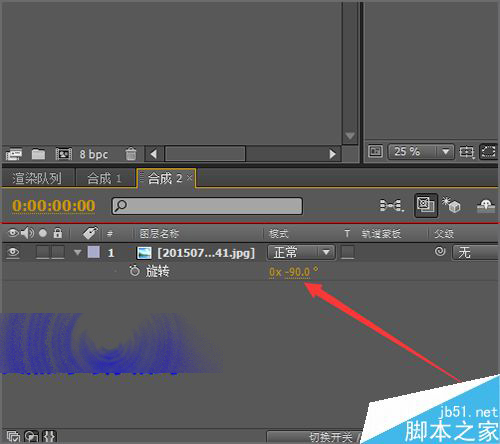The image size is (500, 444).
Task: Toggle solo switch for layer 1
Action: [x=42, y=252]
